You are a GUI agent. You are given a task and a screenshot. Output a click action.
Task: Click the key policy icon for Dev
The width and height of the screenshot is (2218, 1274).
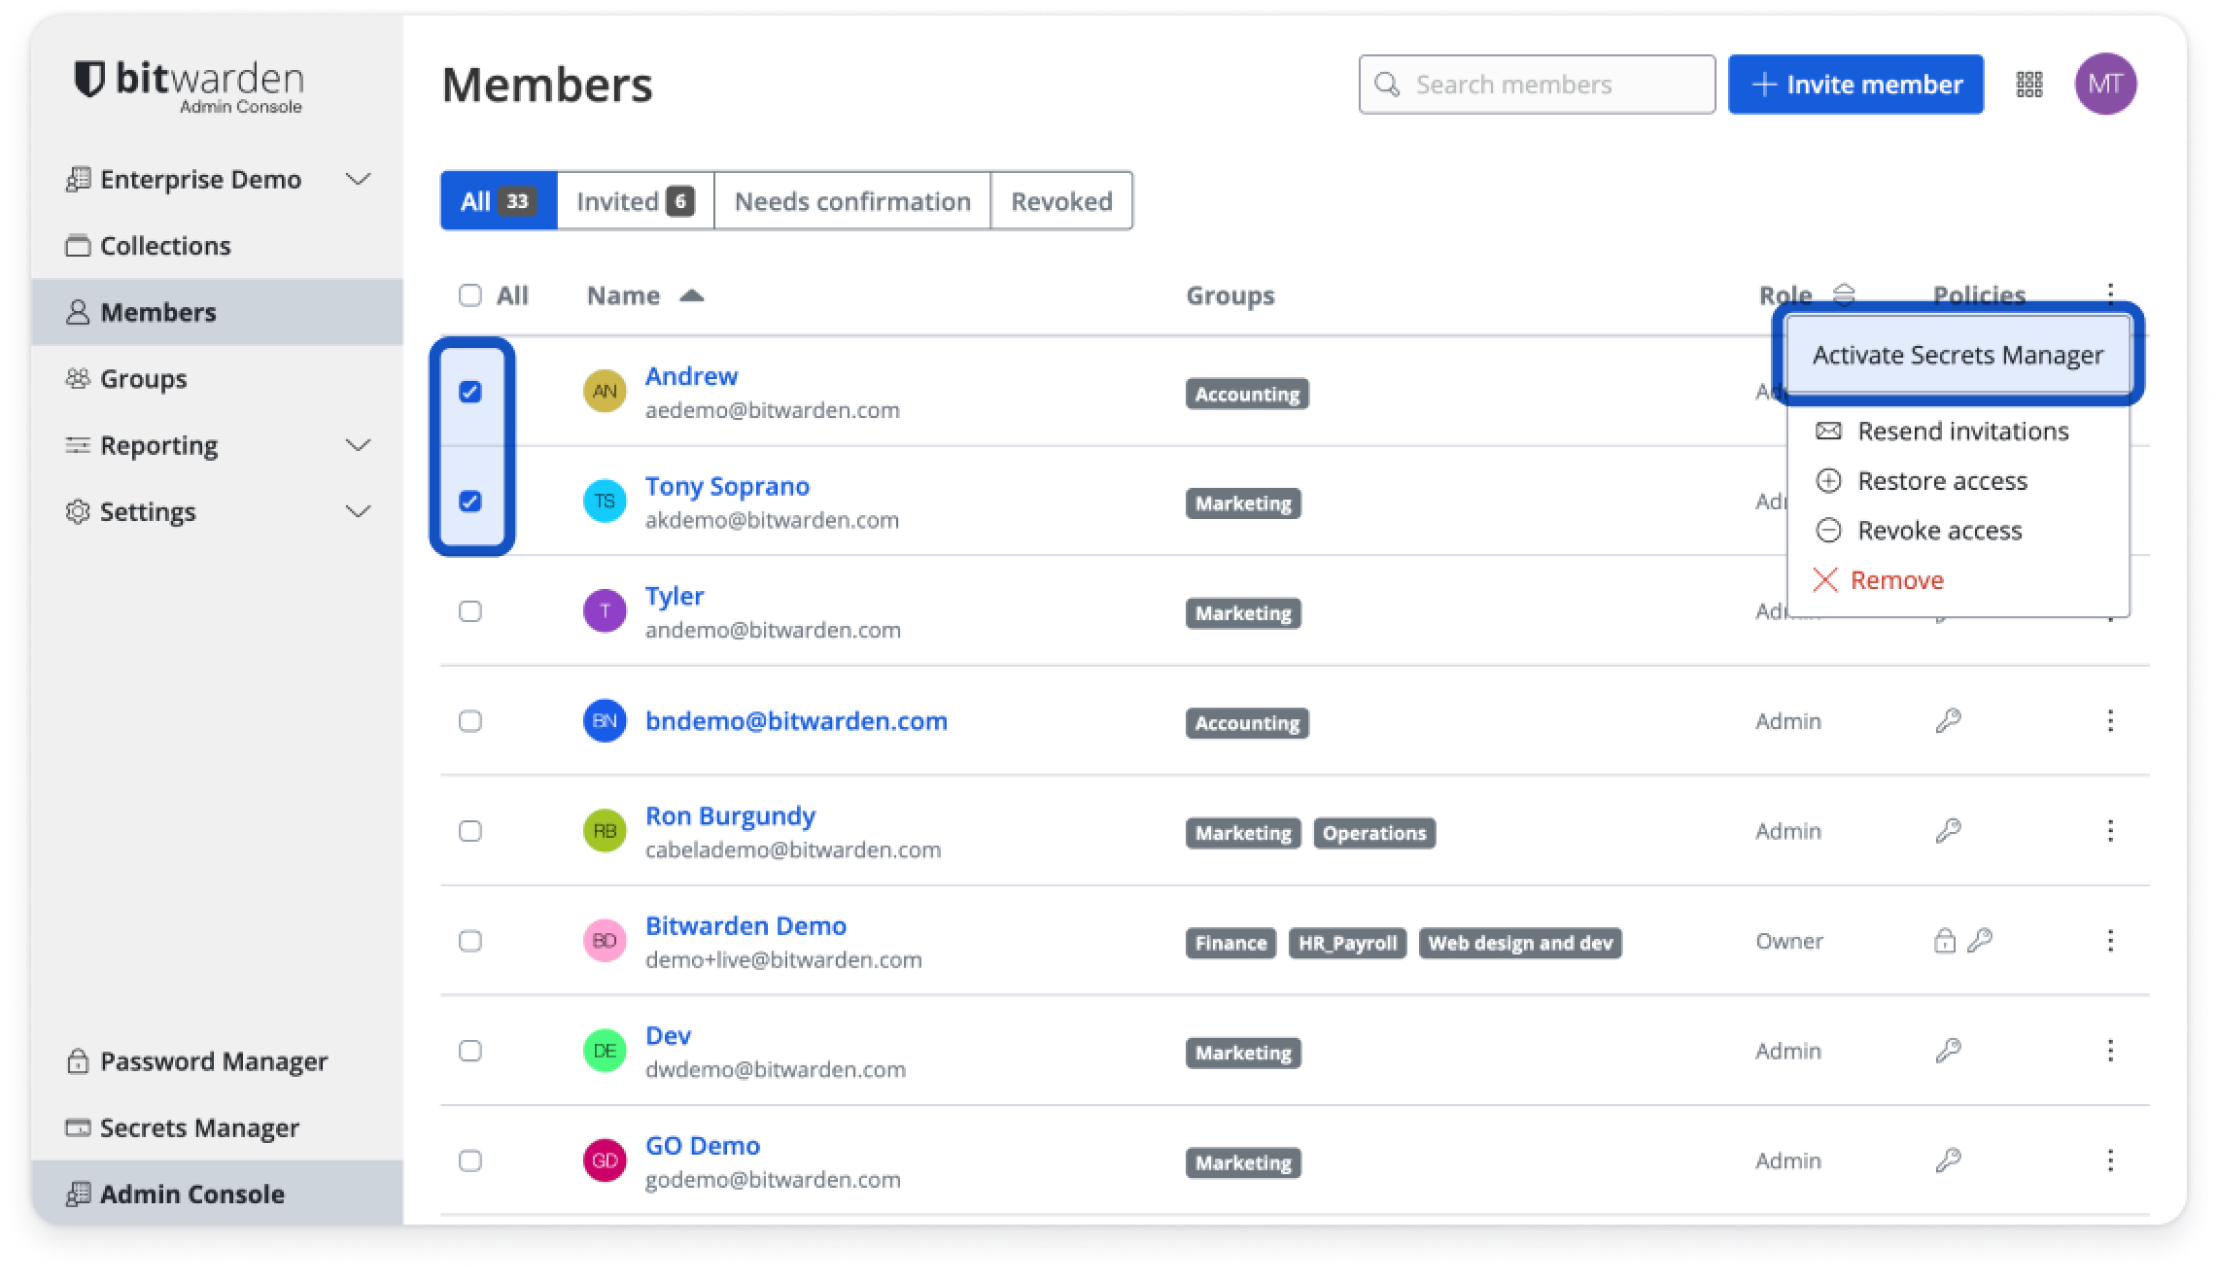[x=1948, y=1051]
